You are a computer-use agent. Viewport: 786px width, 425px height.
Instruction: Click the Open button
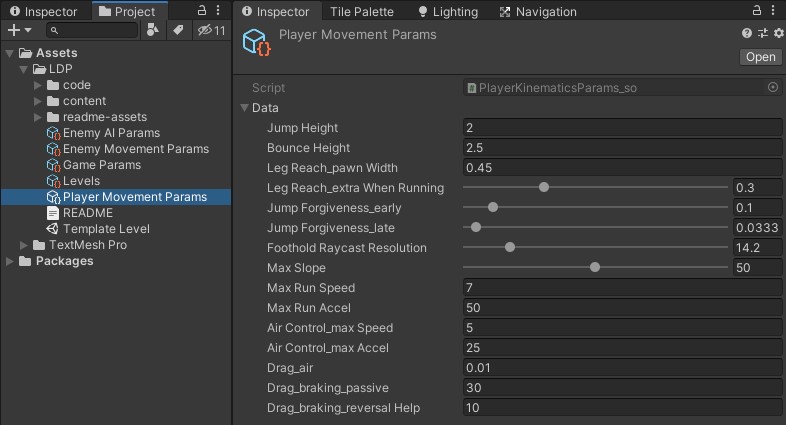[760, 57]
